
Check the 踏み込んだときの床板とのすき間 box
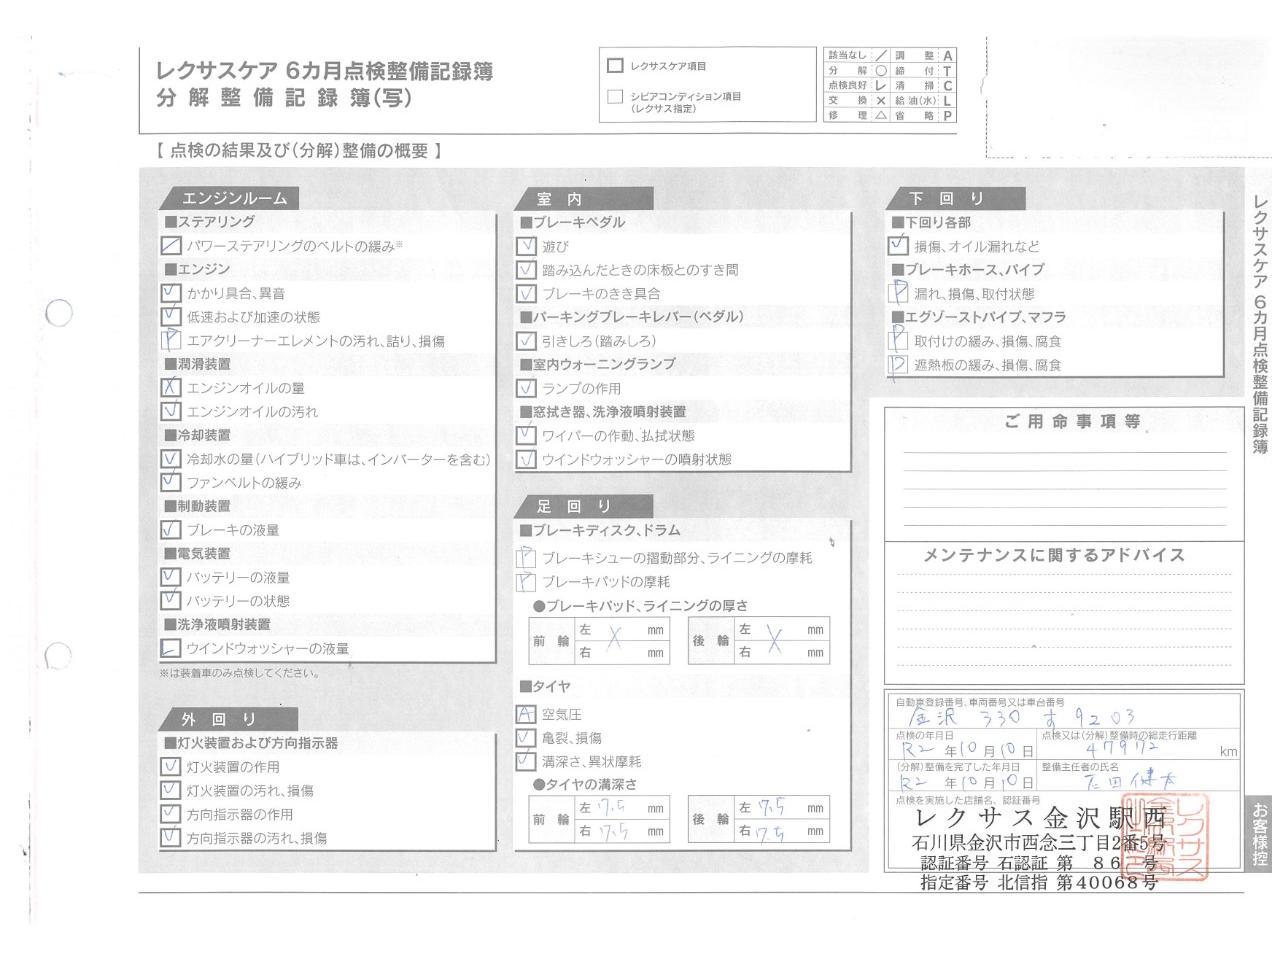coord(527,270)
